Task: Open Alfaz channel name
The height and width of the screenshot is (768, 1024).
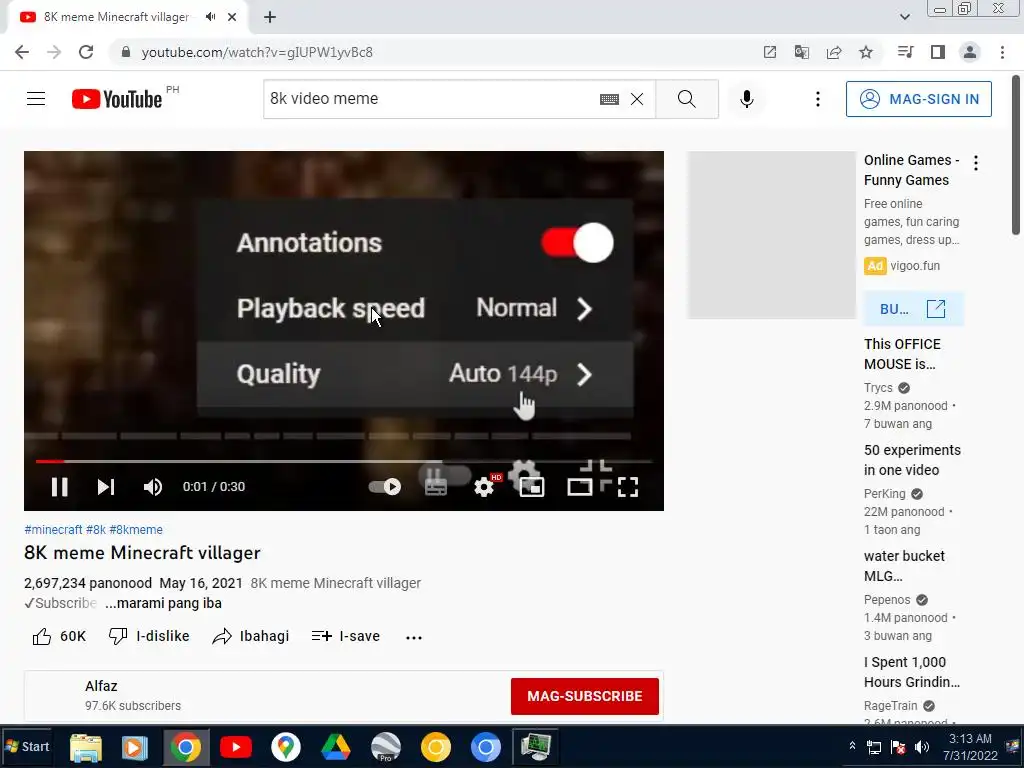Action: point(101,686)
